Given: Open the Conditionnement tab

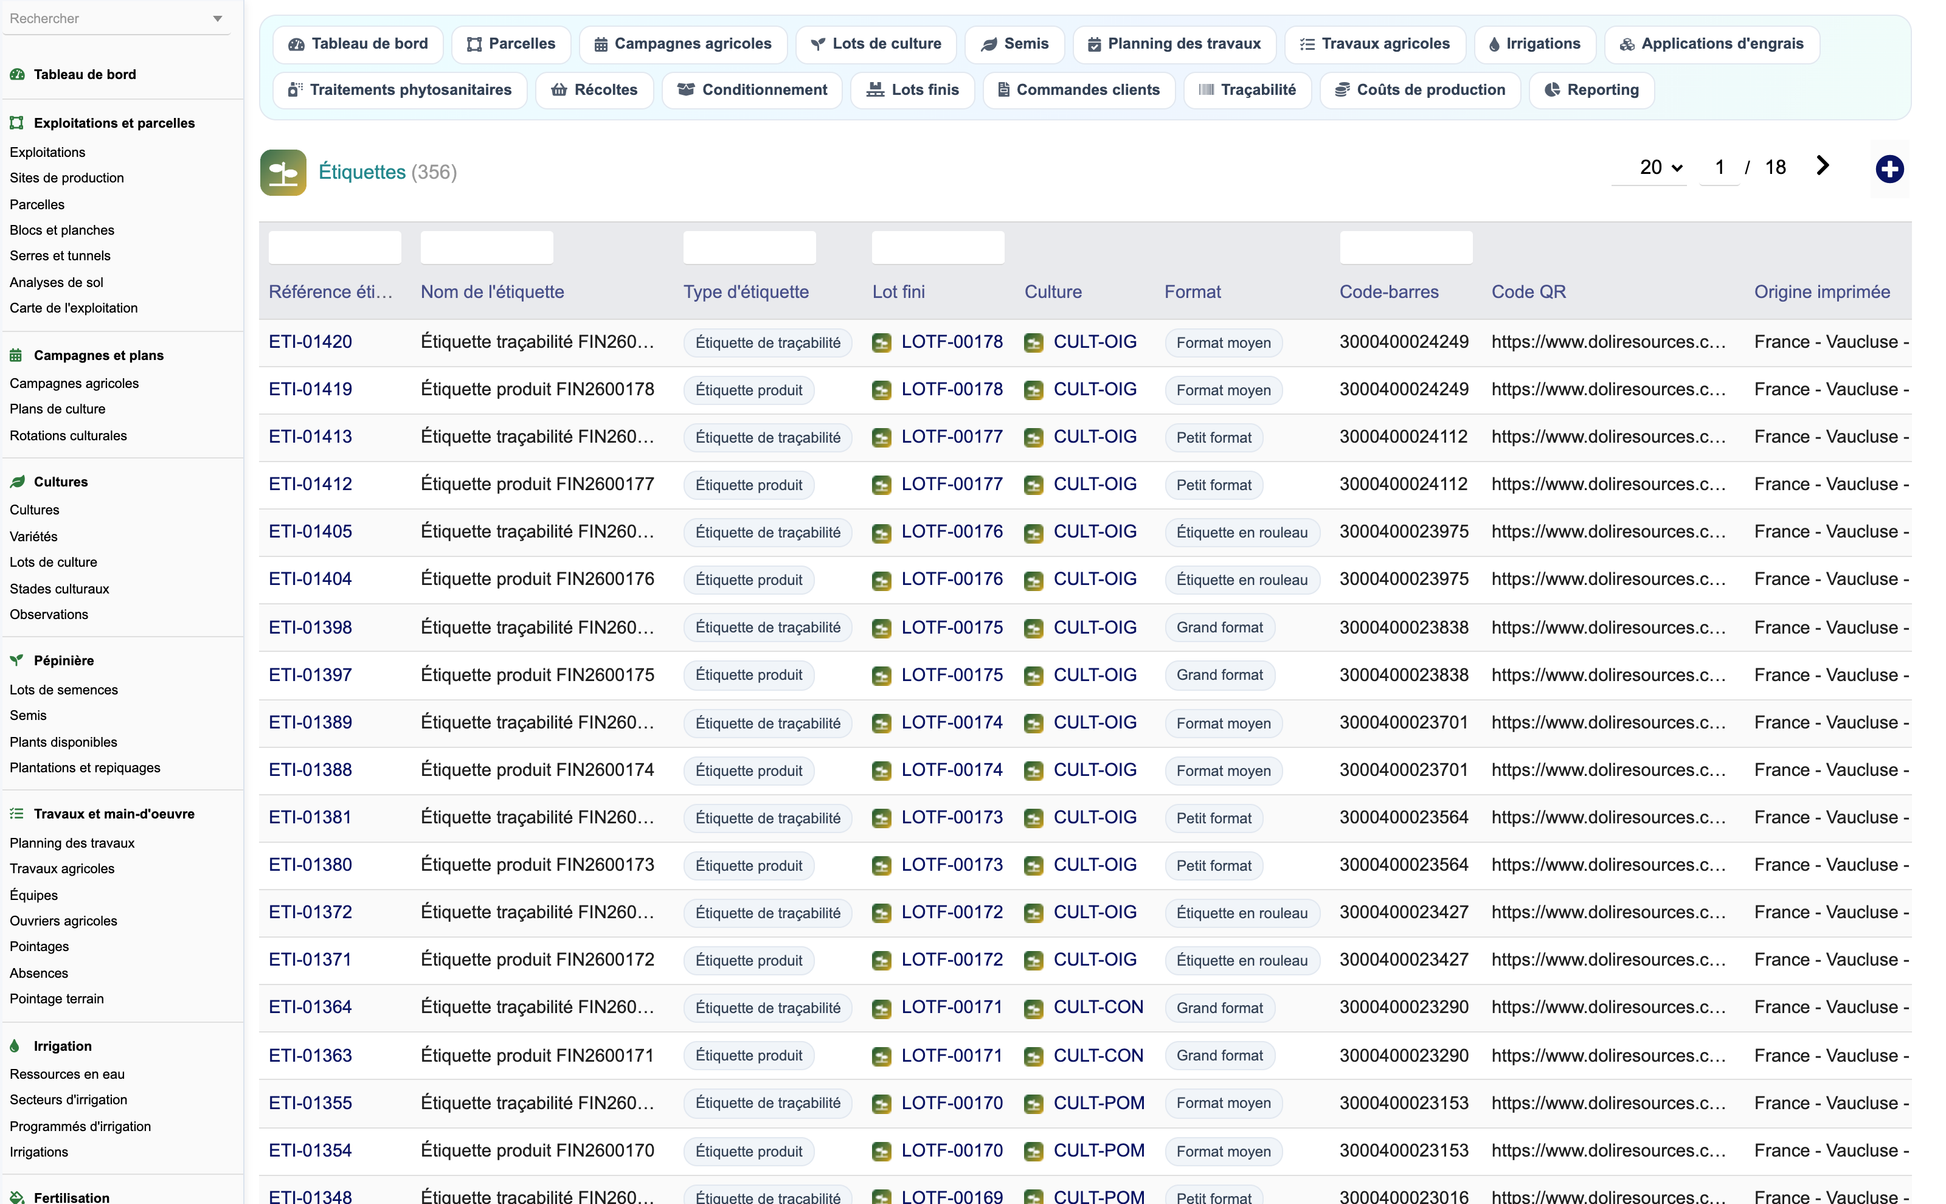Looking at the screenshot, I should pos(753,90).
